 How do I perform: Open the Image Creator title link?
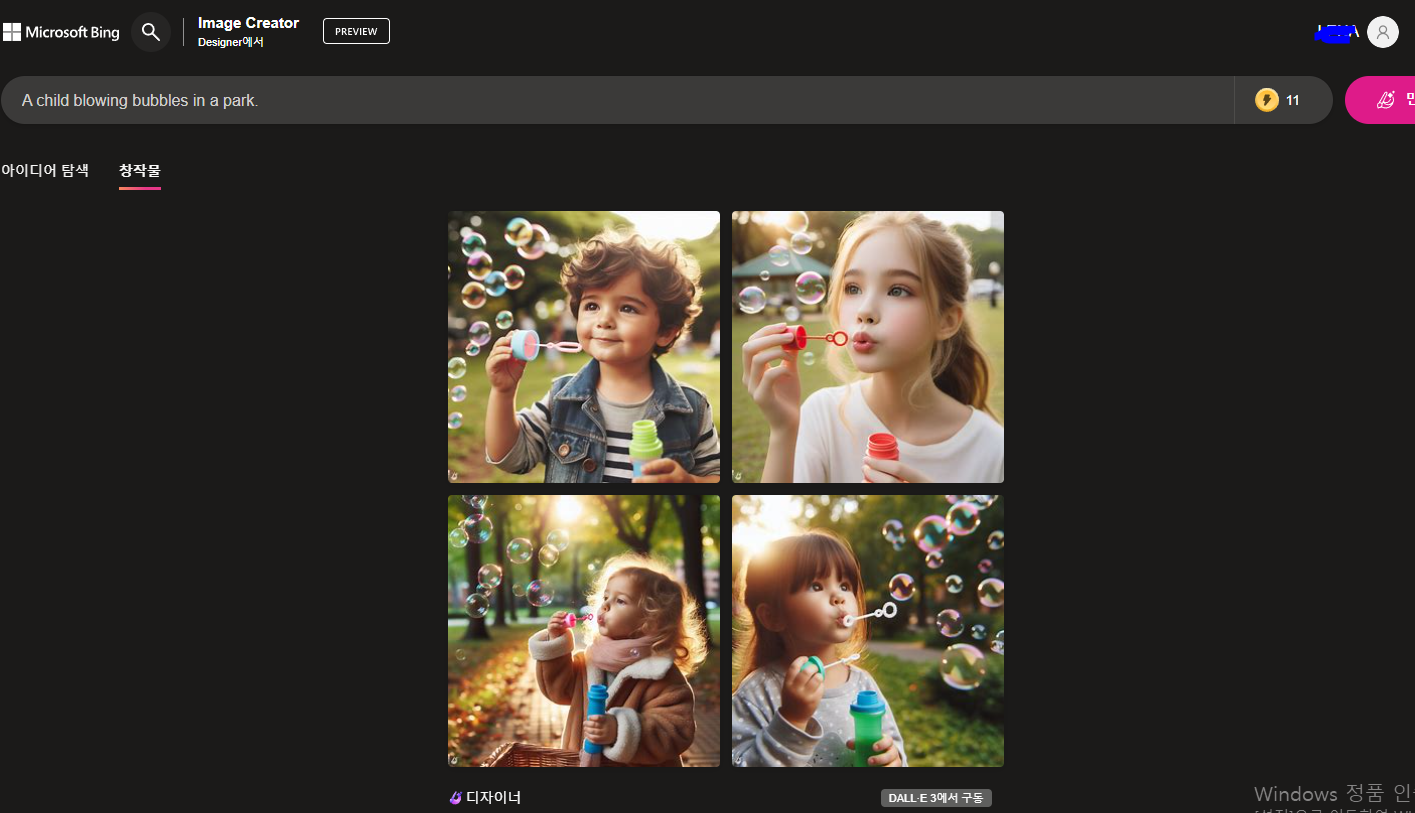[248, 23]
